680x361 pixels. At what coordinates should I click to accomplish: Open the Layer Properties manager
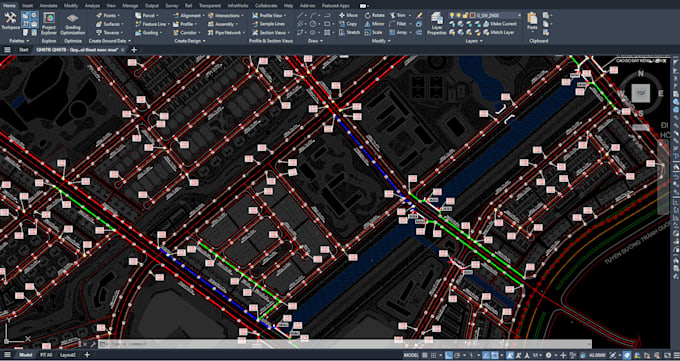point(437,23)
